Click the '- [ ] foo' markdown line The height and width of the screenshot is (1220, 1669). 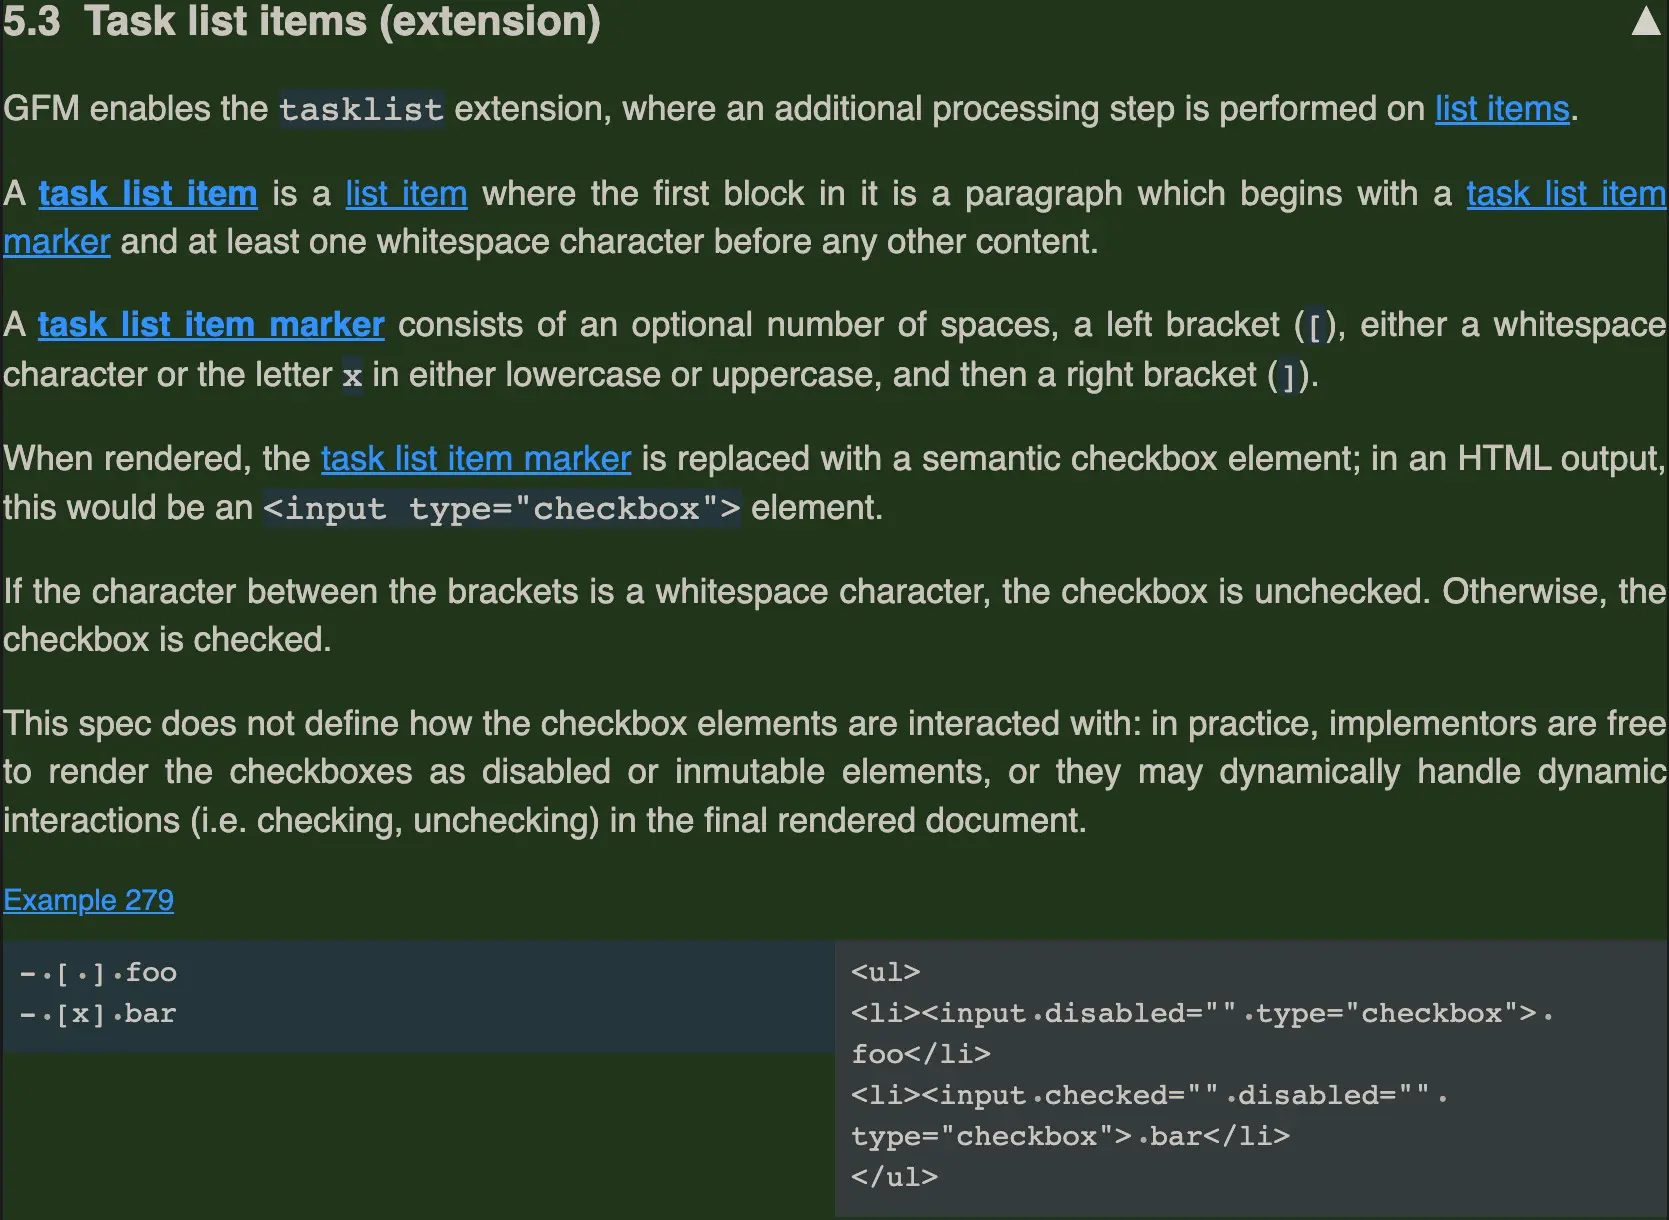98,973
